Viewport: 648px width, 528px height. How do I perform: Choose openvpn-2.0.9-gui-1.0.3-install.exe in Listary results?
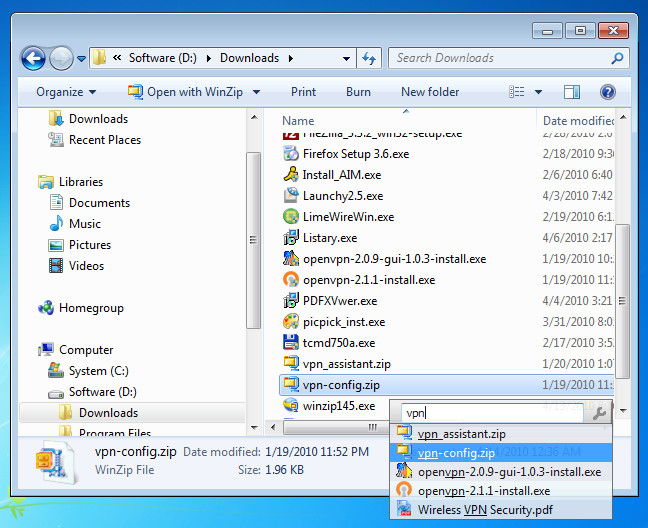(501, 472)
